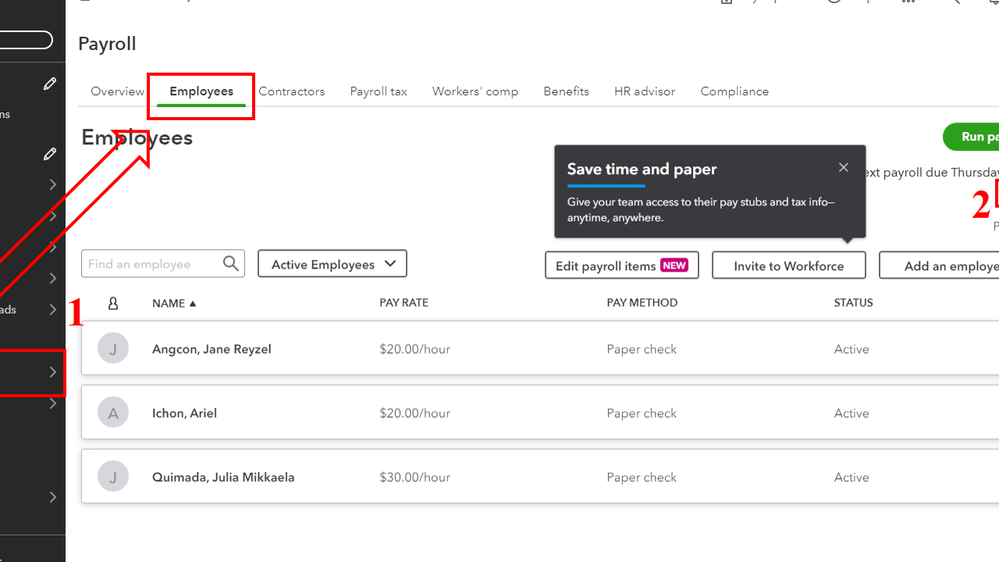The height and width of the screenshot is (562, 999).
Task: Focus the Find an employee search field
Action: [x=152, y=264]
